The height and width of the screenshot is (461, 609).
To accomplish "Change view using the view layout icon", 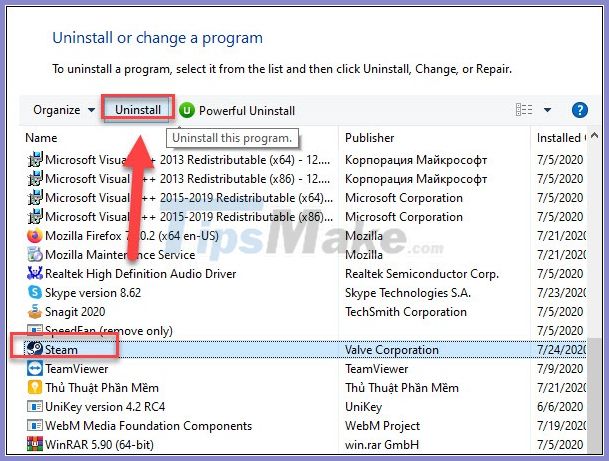I will click(524, 110).
